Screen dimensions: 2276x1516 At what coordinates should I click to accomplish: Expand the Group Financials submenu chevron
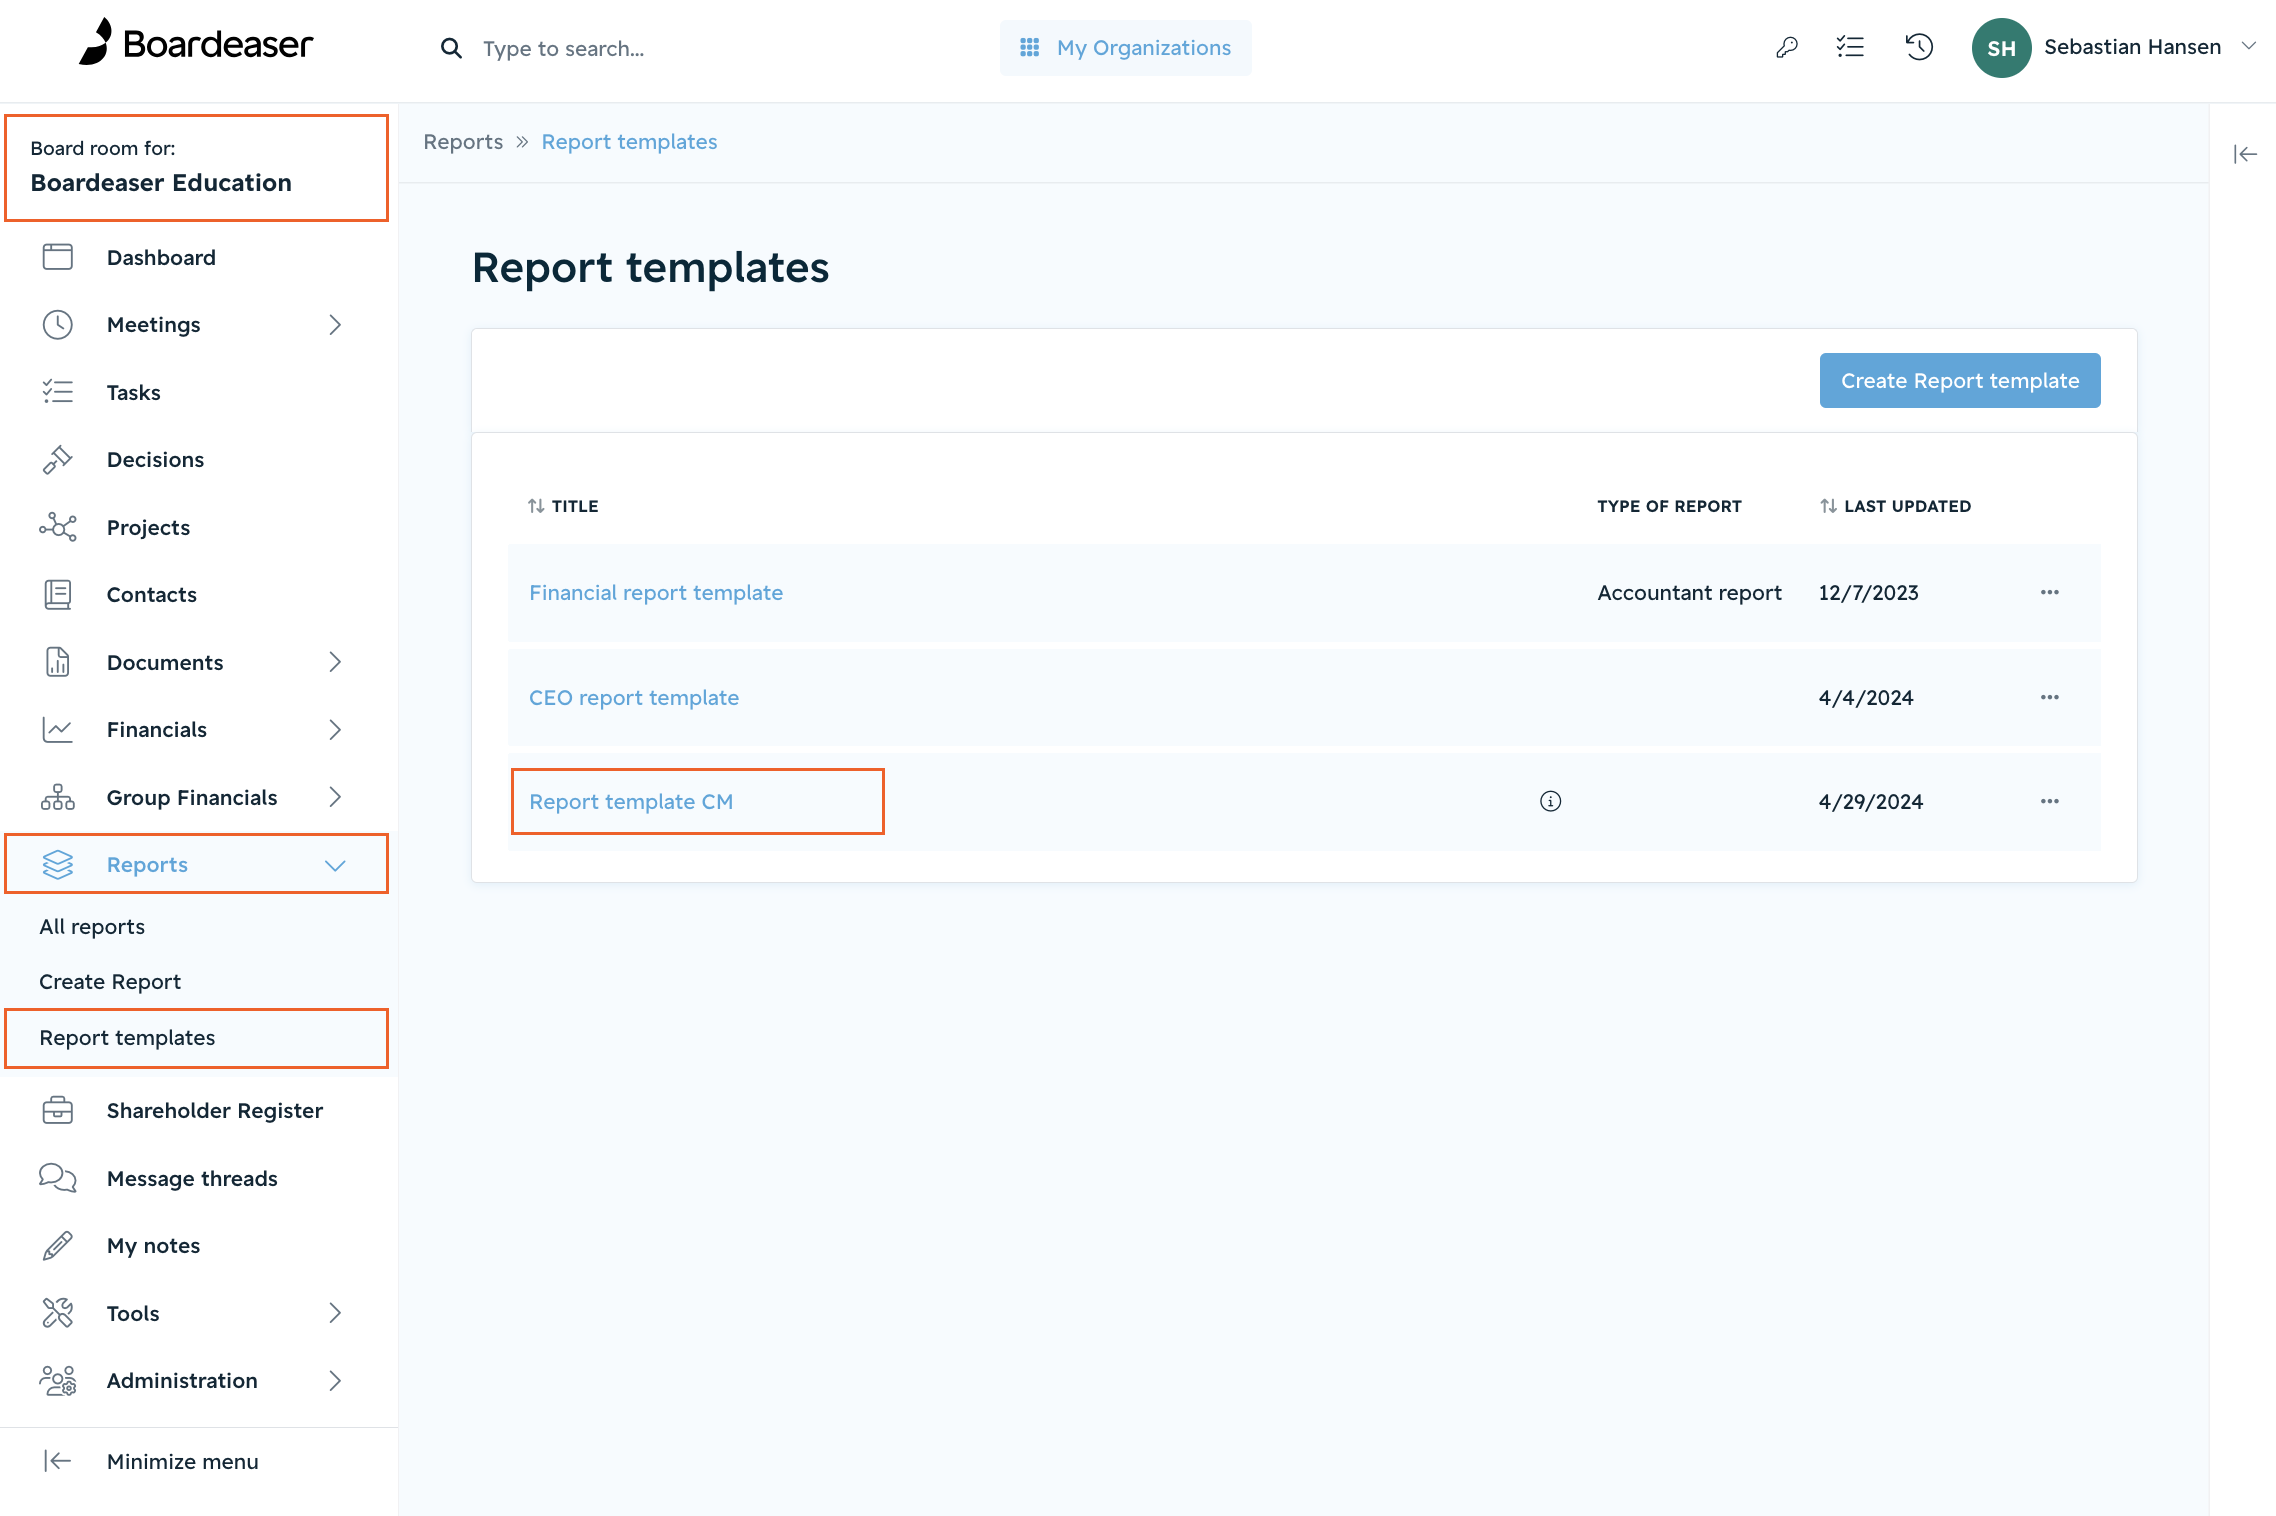pos(335,797)
